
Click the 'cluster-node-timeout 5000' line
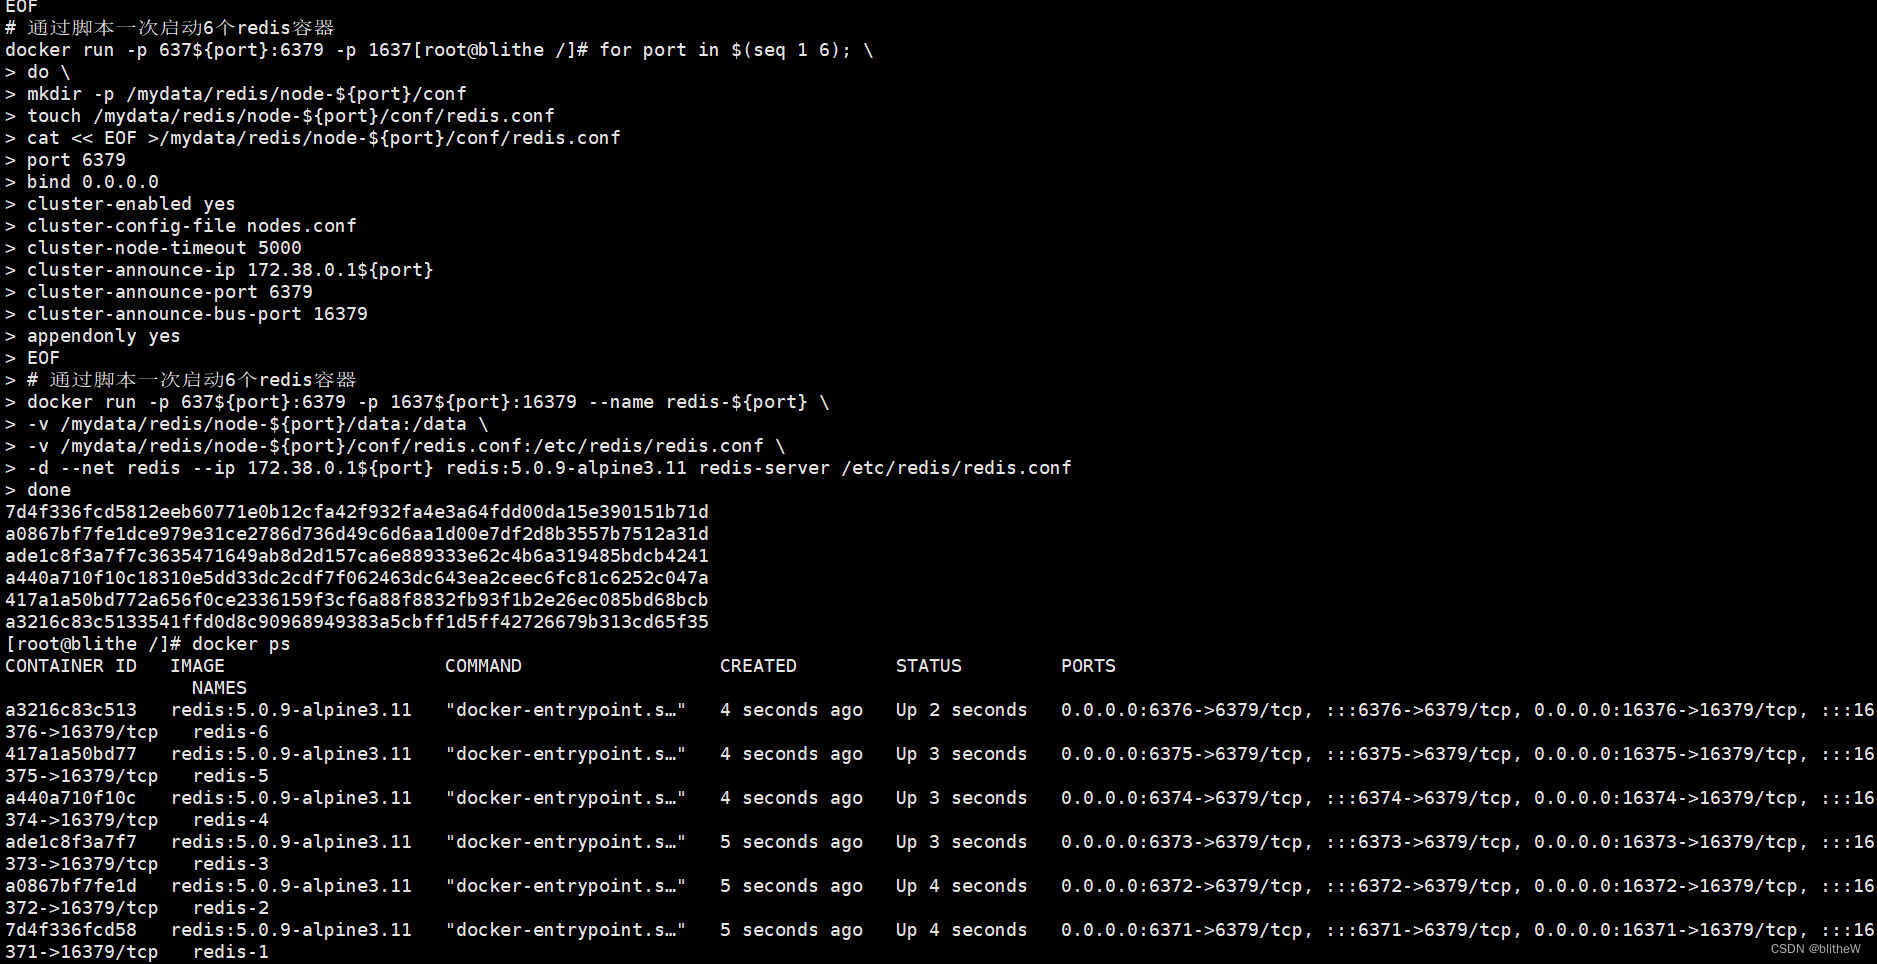point(164,248)
